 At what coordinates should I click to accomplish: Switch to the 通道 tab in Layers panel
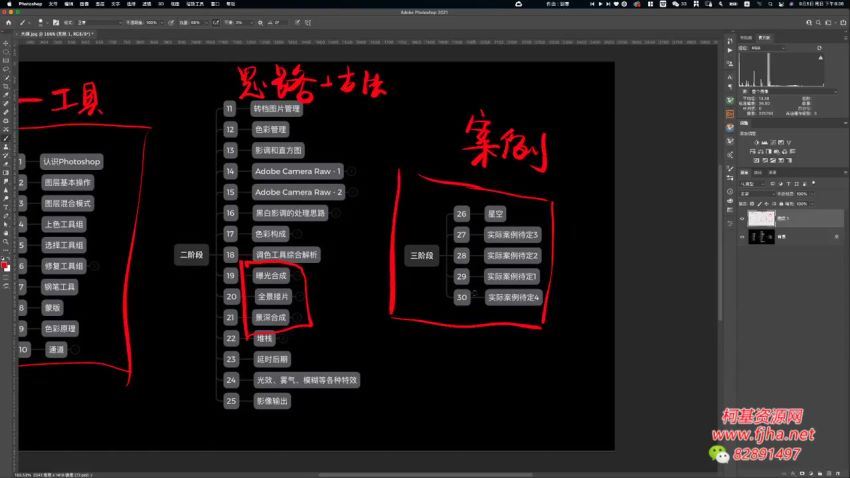click(x=758, y=172)
